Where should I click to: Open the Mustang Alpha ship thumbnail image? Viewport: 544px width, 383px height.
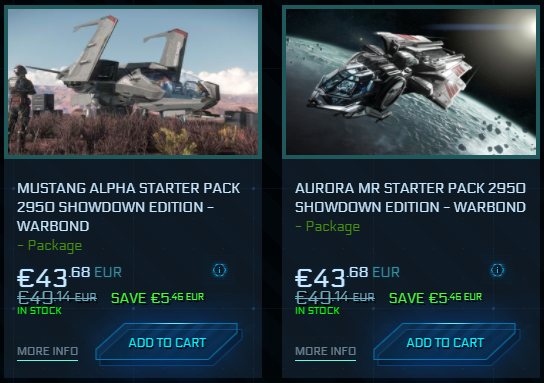[x=133, y=82]
